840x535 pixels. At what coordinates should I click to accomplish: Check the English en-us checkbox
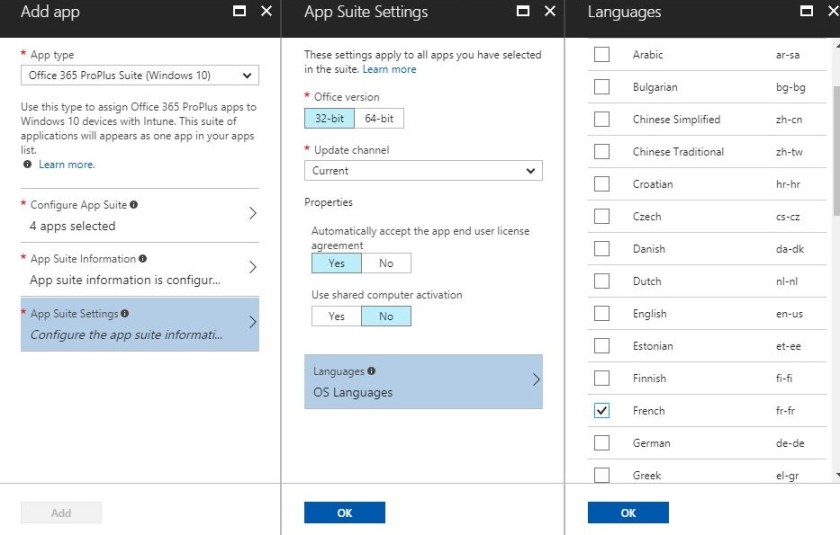[x=602, y=313]
